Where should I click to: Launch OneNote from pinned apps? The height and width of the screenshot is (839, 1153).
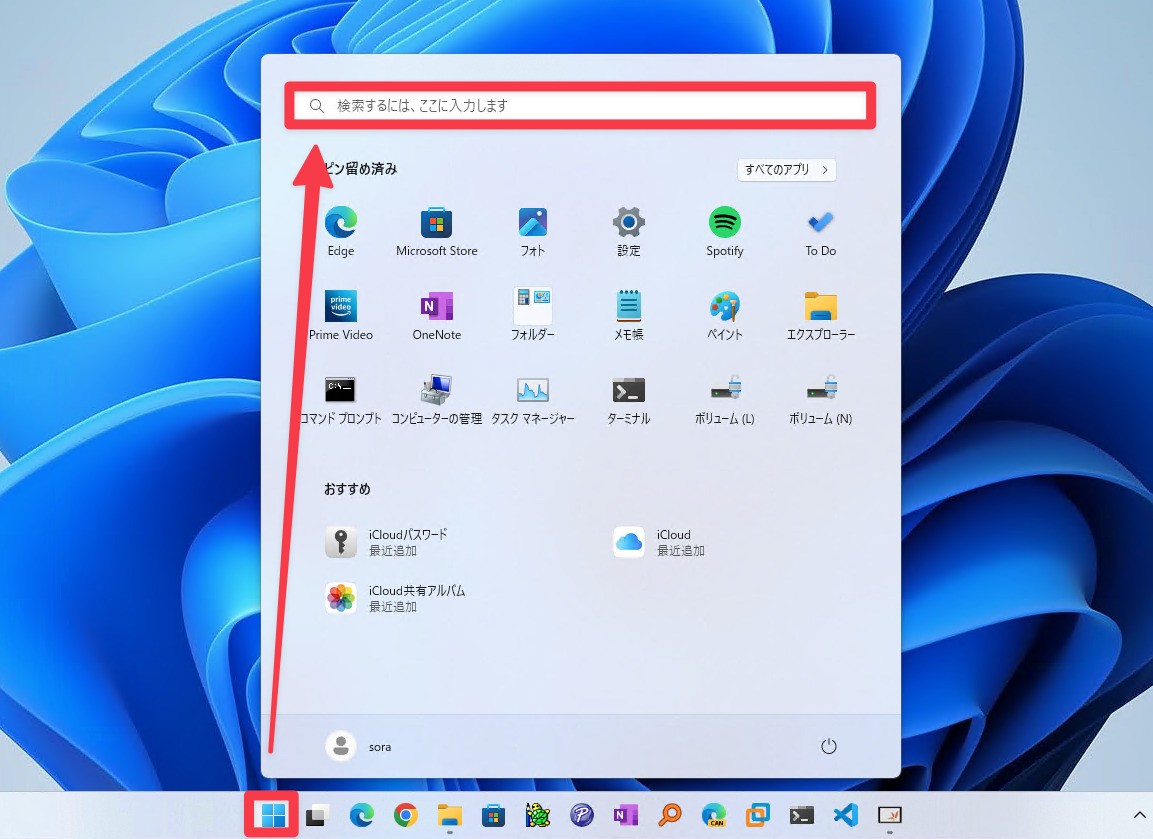pos(437,315)
